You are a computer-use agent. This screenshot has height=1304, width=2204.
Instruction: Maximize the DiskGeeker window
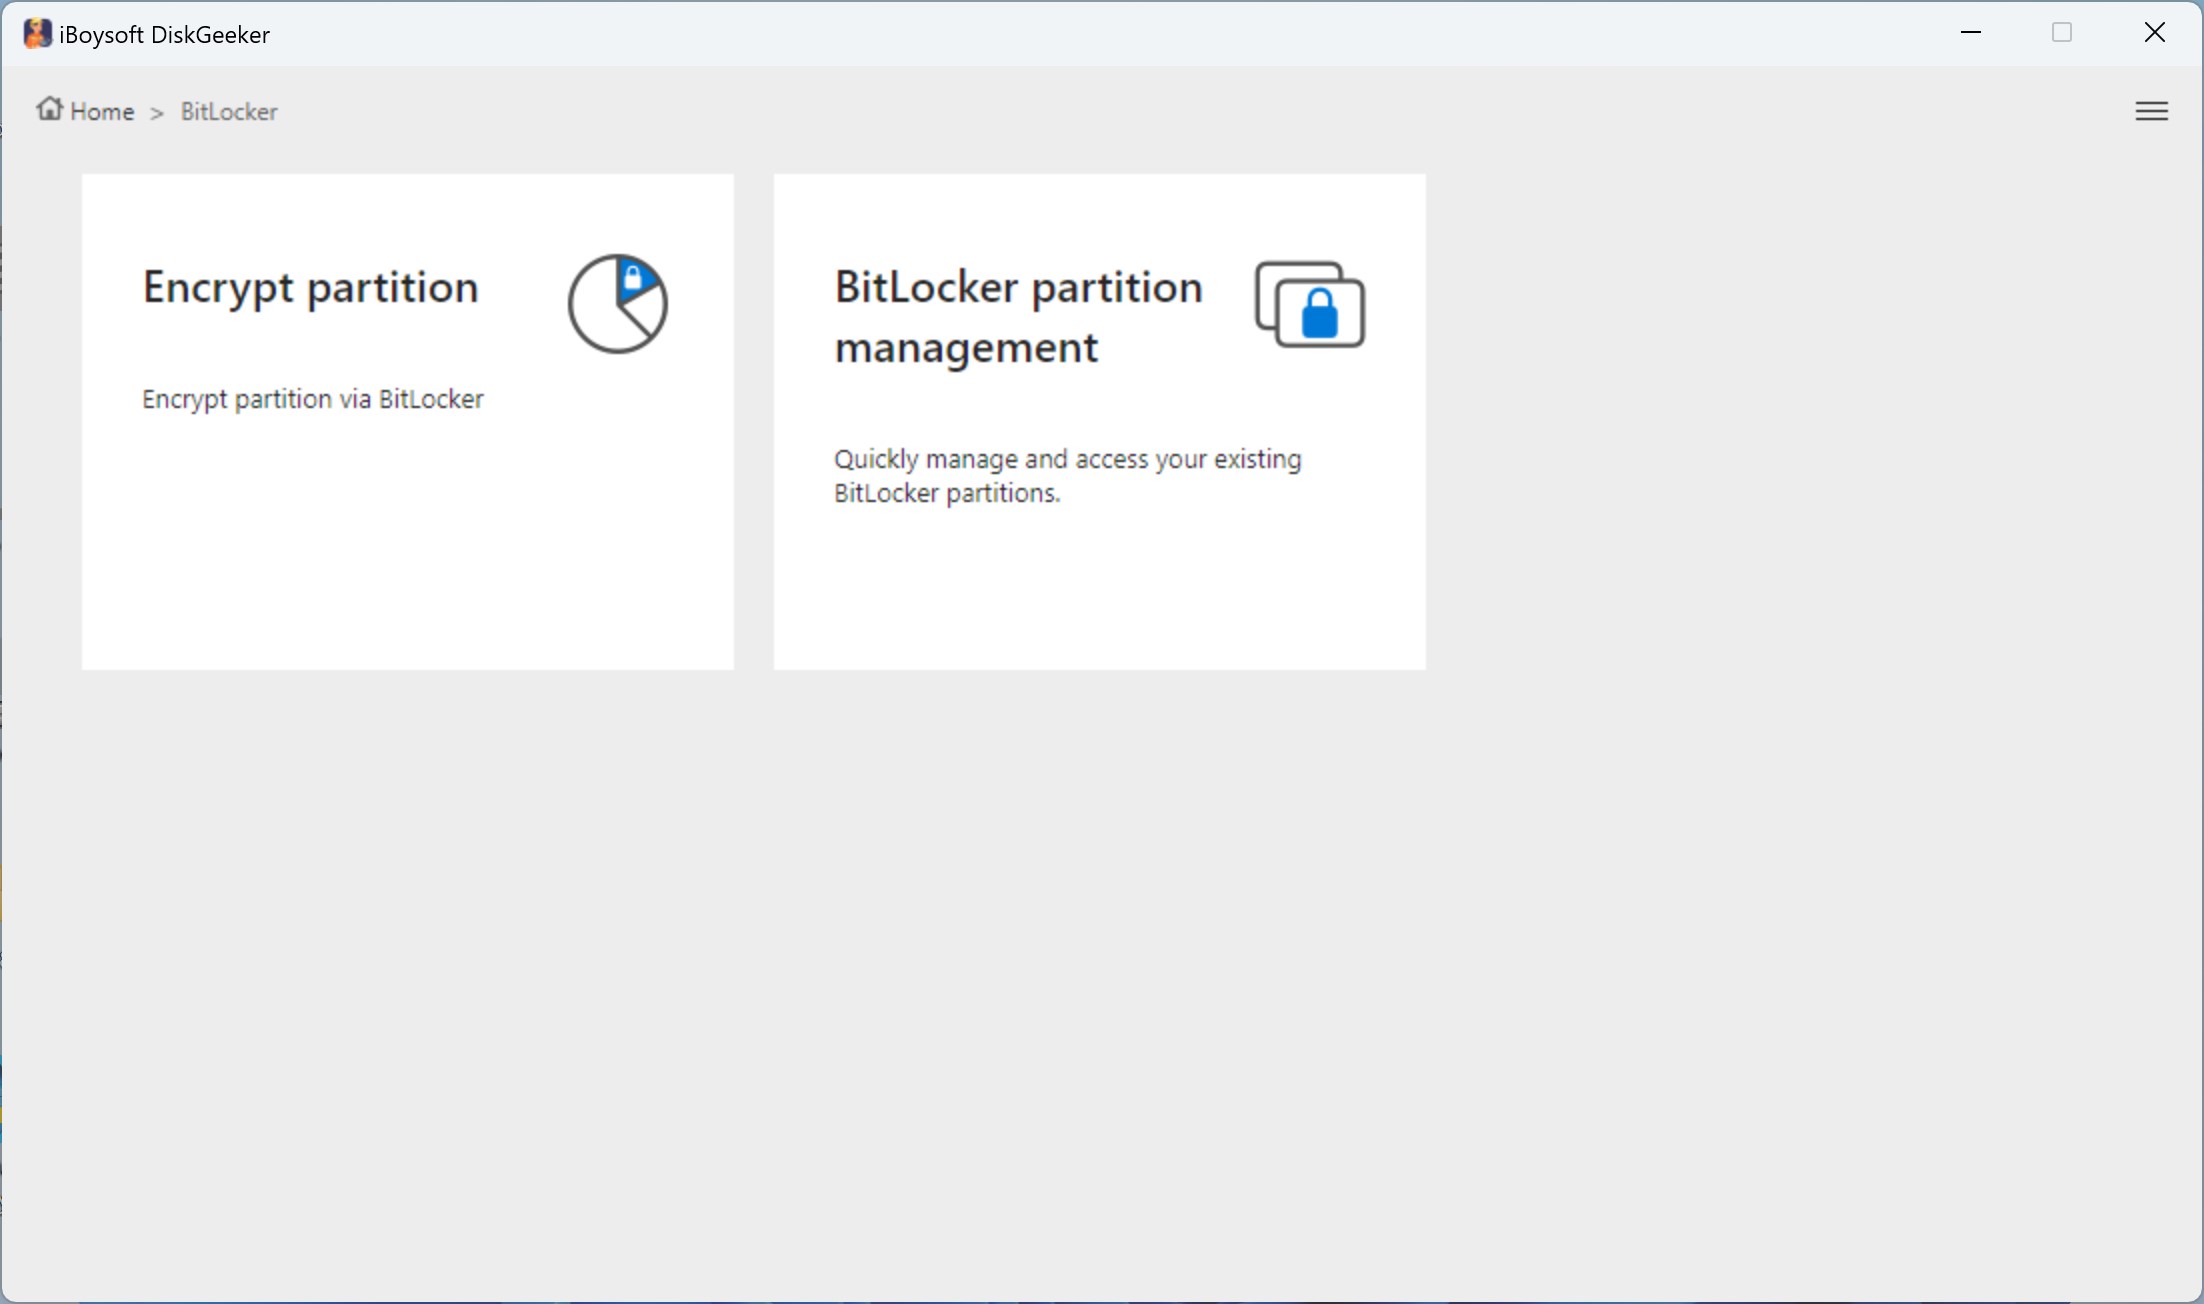tap(2062, 33)
